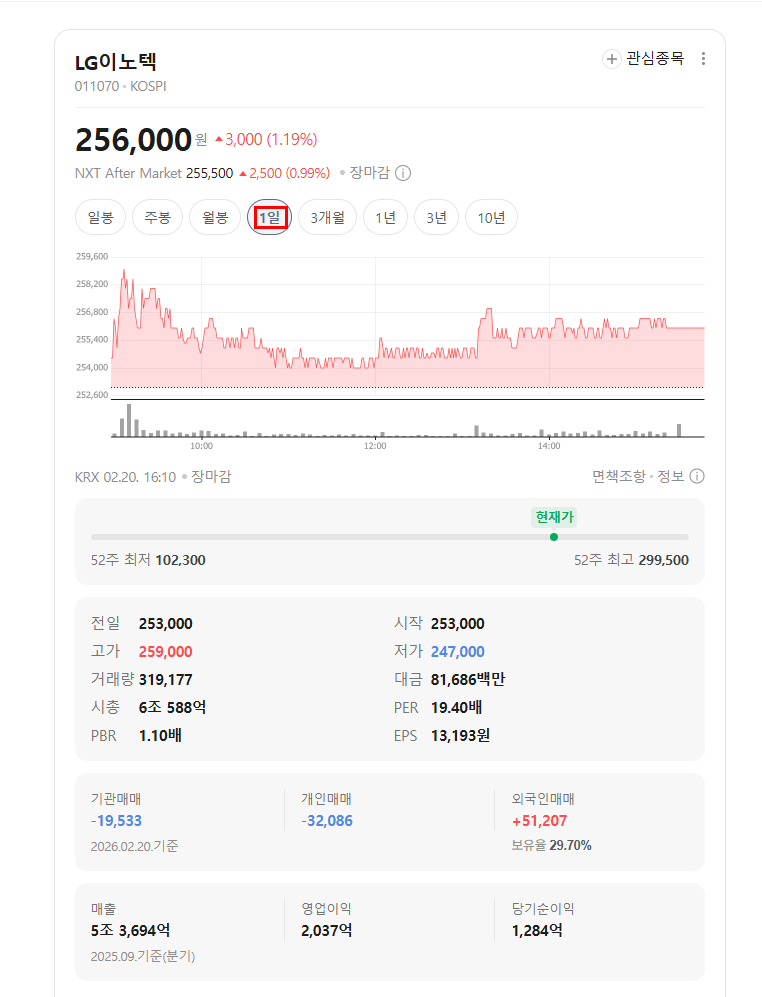The width and height of the screenshot is (762, 997).
Task: Click the 시작 253,000 value
Action: point(457,624)
